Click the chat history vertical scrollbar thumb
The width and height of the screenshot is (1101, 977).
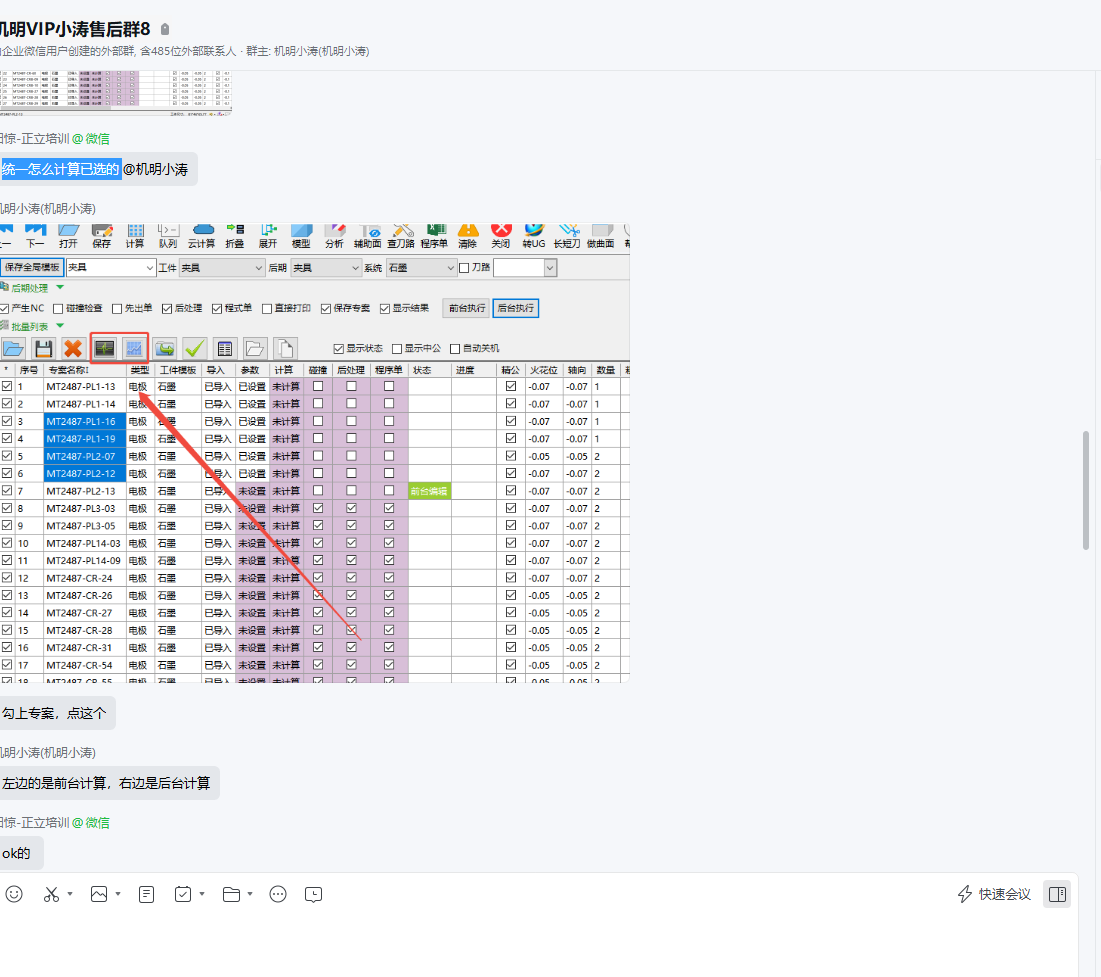[x=1086, y=490]
